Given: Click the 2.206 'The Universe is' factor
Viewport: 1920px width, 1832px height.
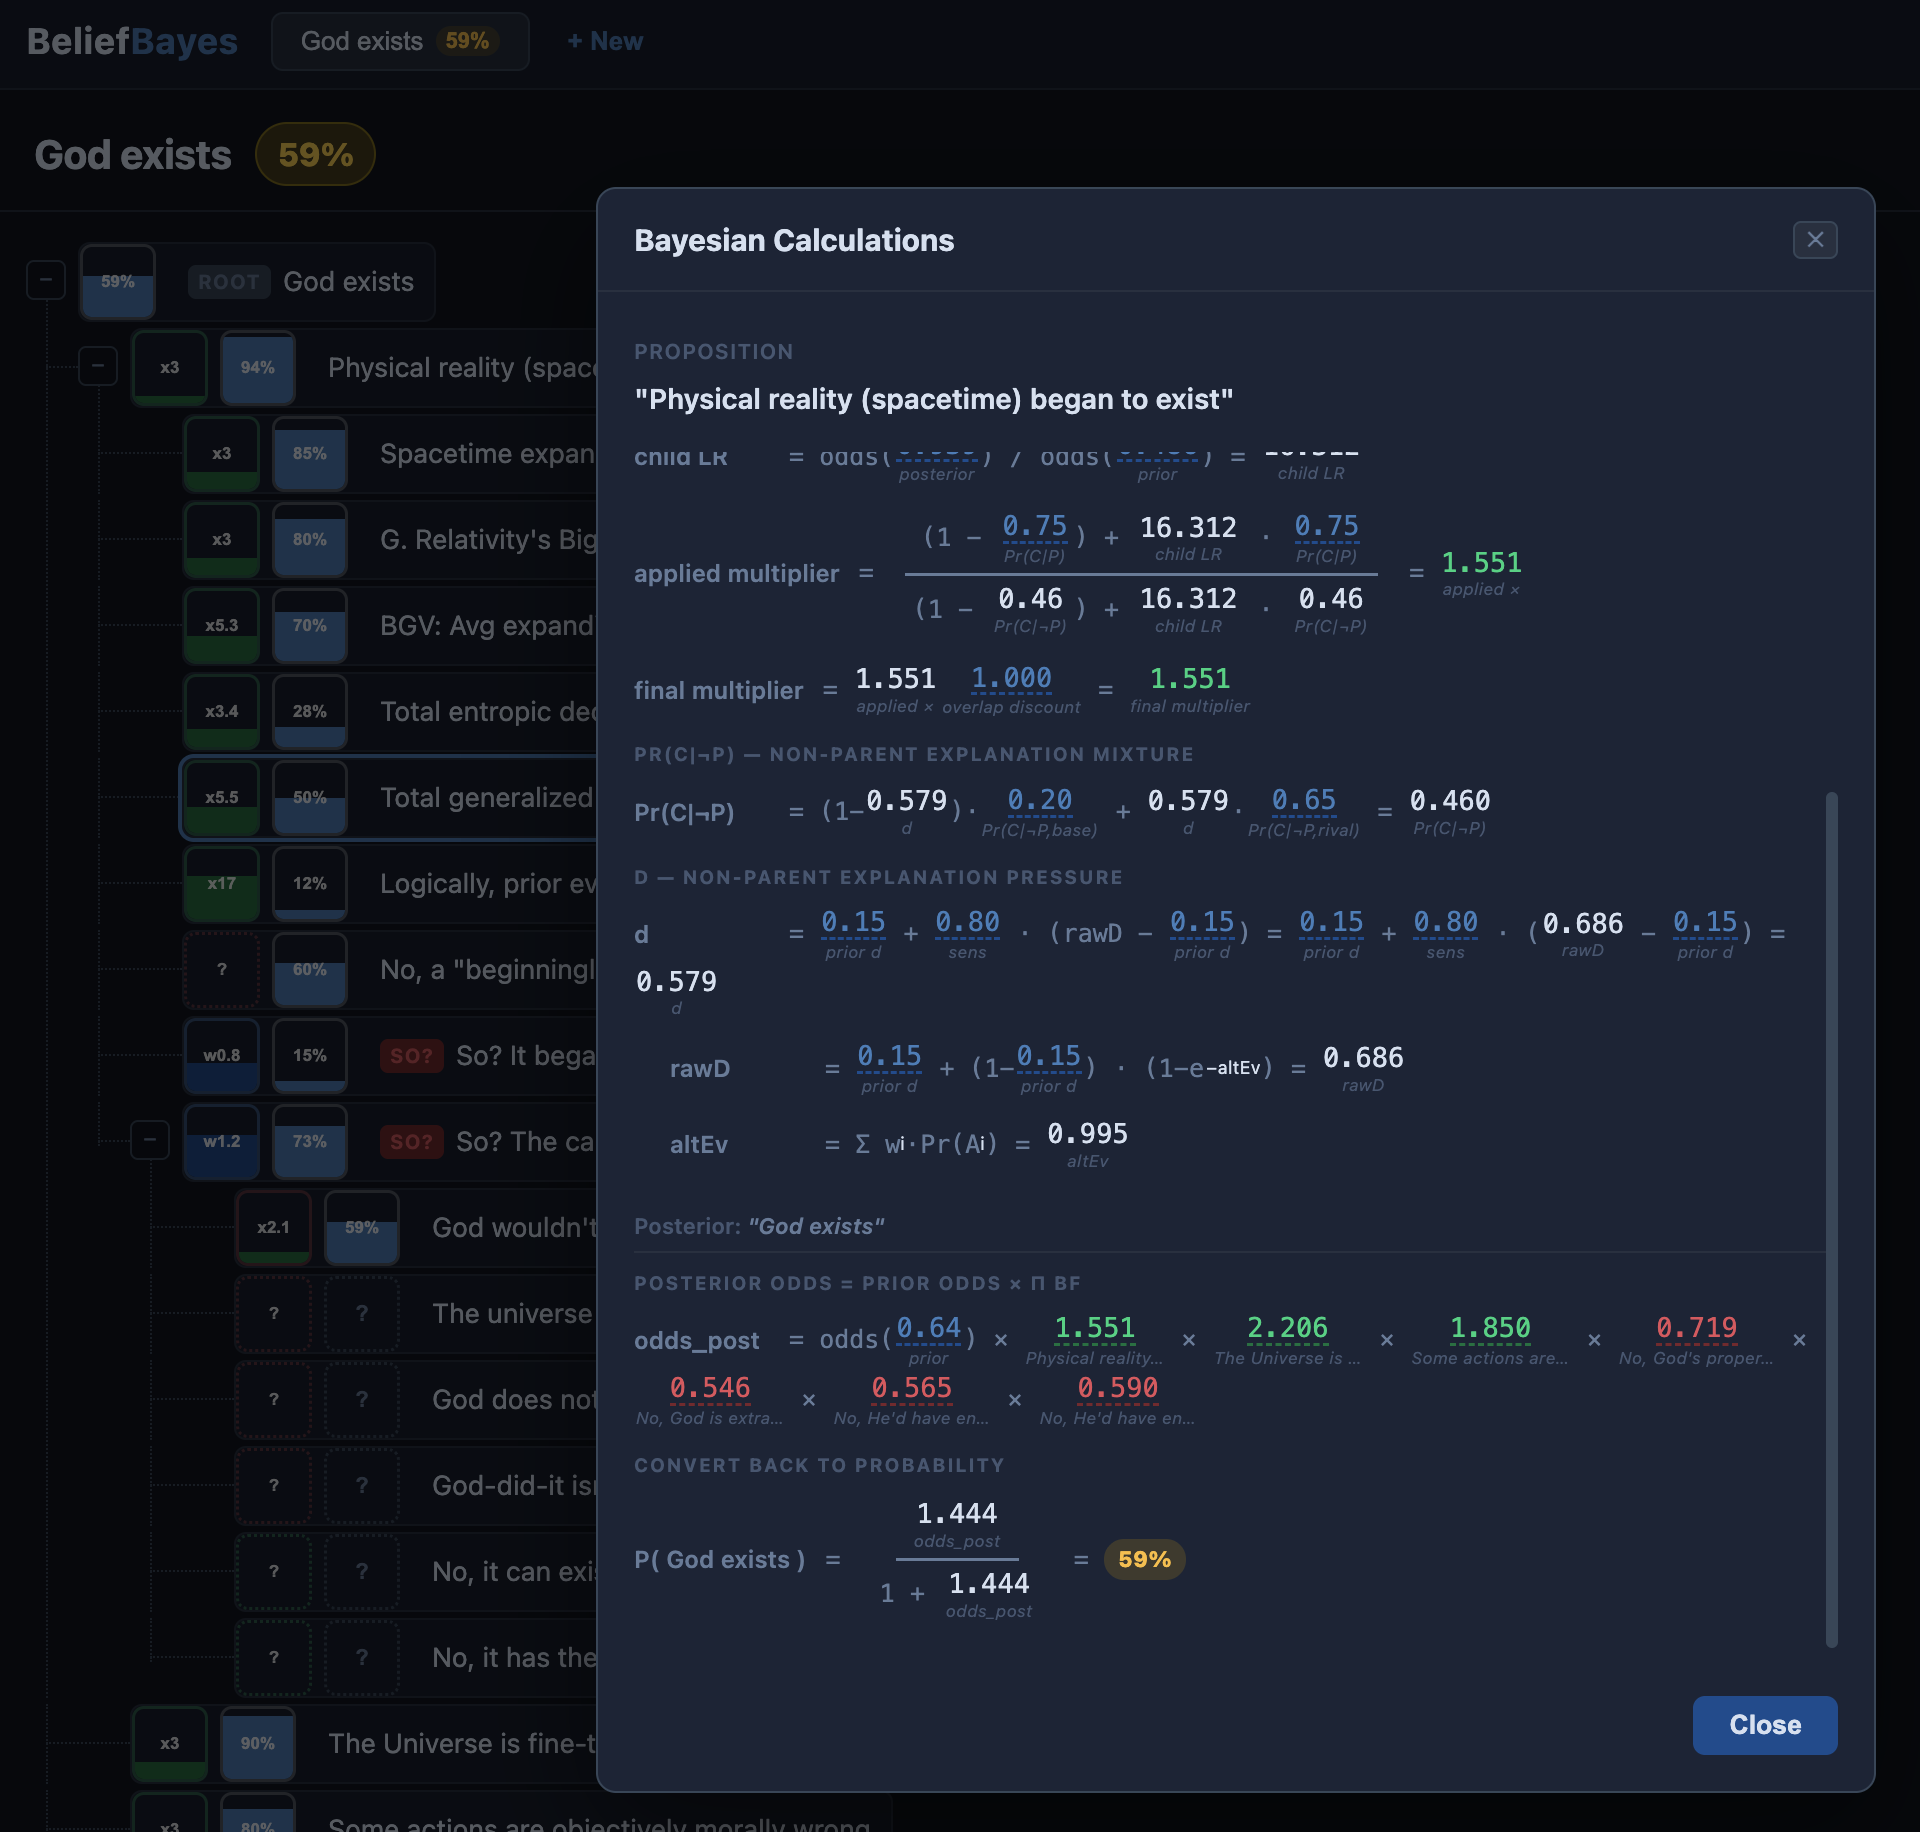Looking at the screenshot, I should pyautogui.click(x=1287, y=1328).
